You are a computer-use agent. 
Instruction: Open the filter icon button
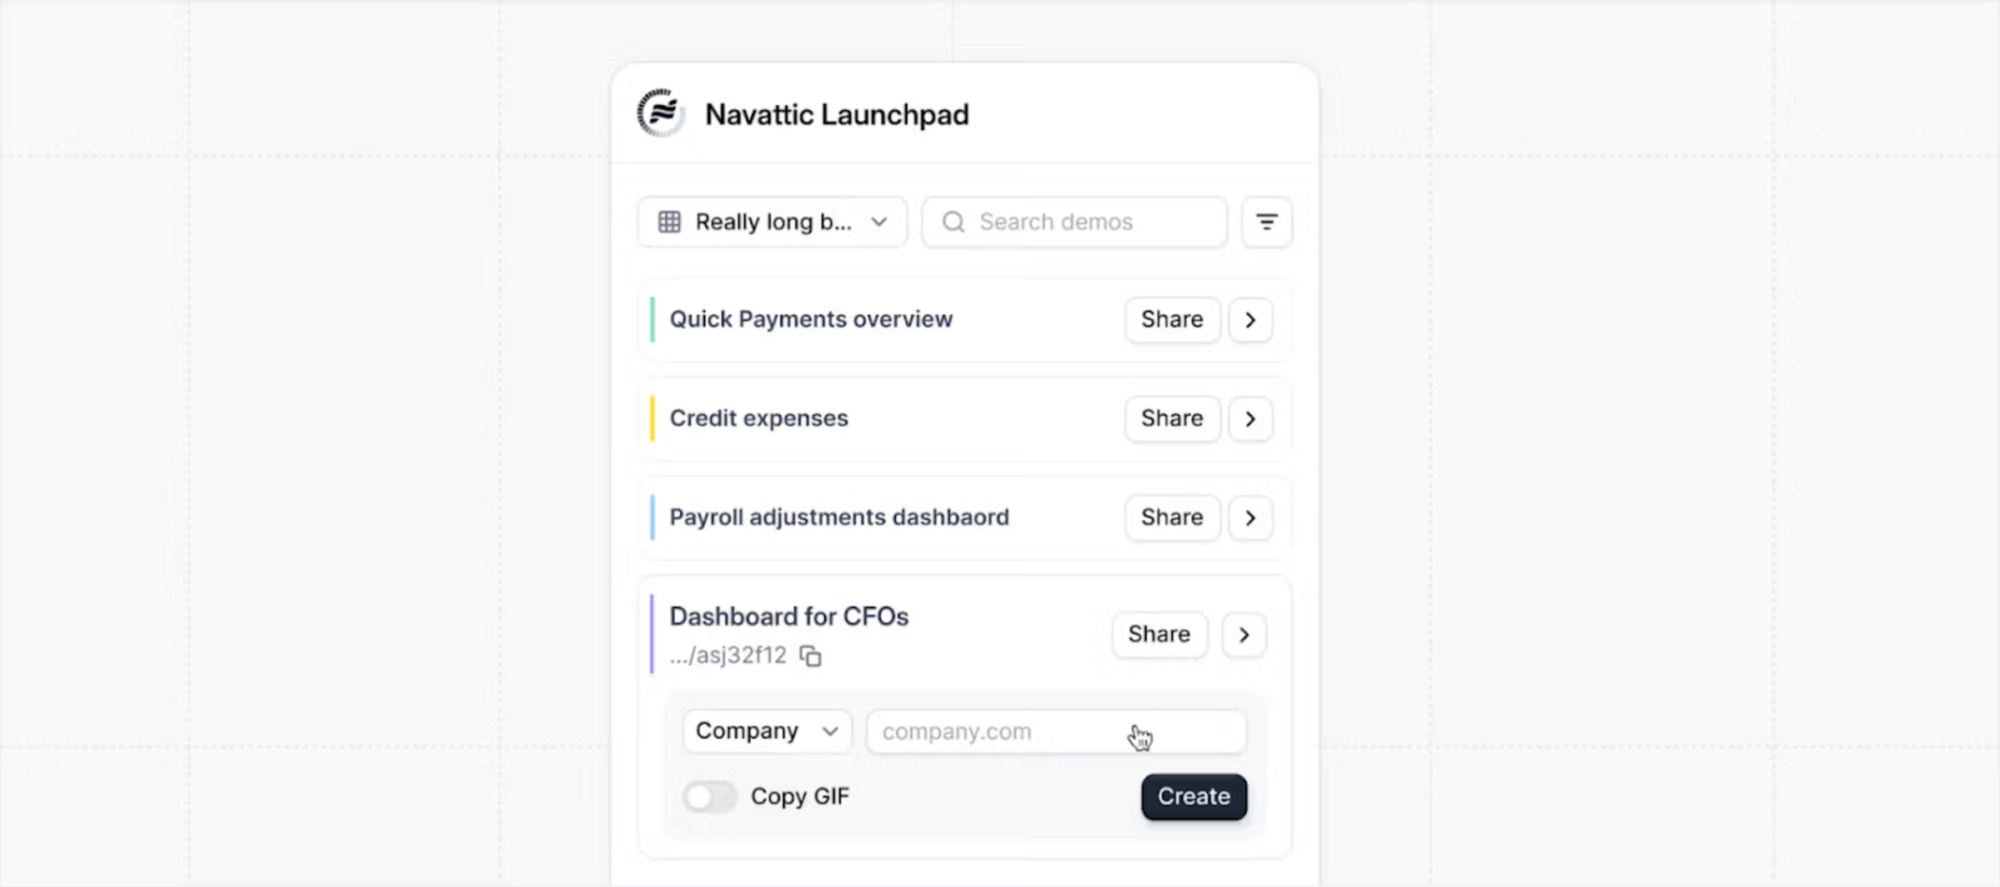[x=1266, y=222]
